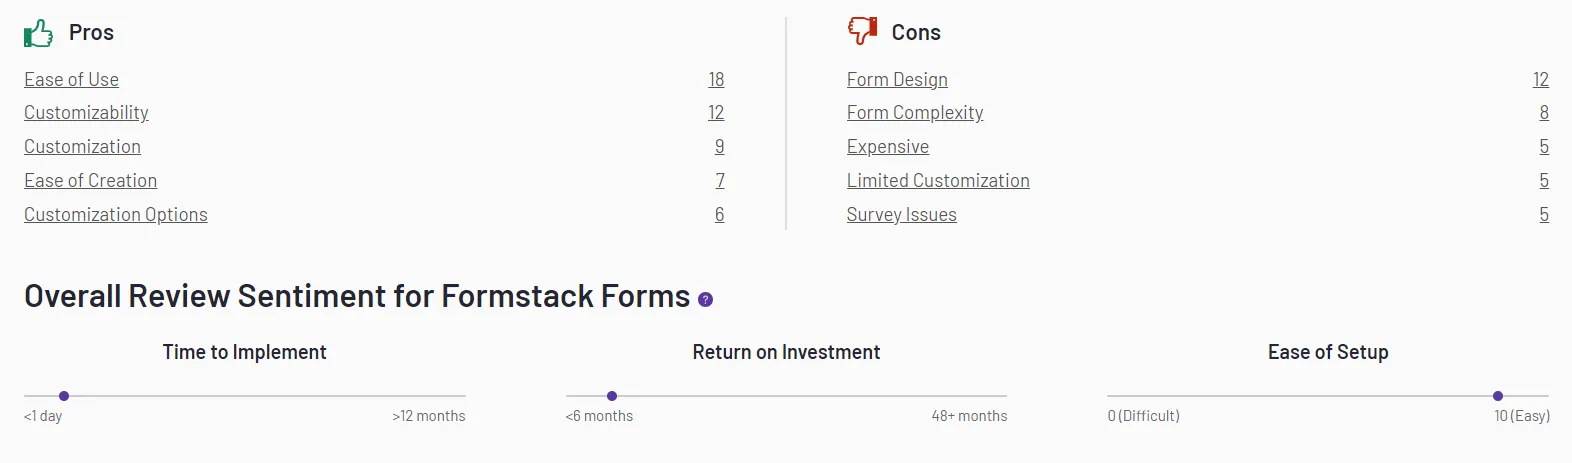This screenshot has width=1572, height=463.
Task: Click the Return on Investment slider dot
Action: (x=612, y=396)
